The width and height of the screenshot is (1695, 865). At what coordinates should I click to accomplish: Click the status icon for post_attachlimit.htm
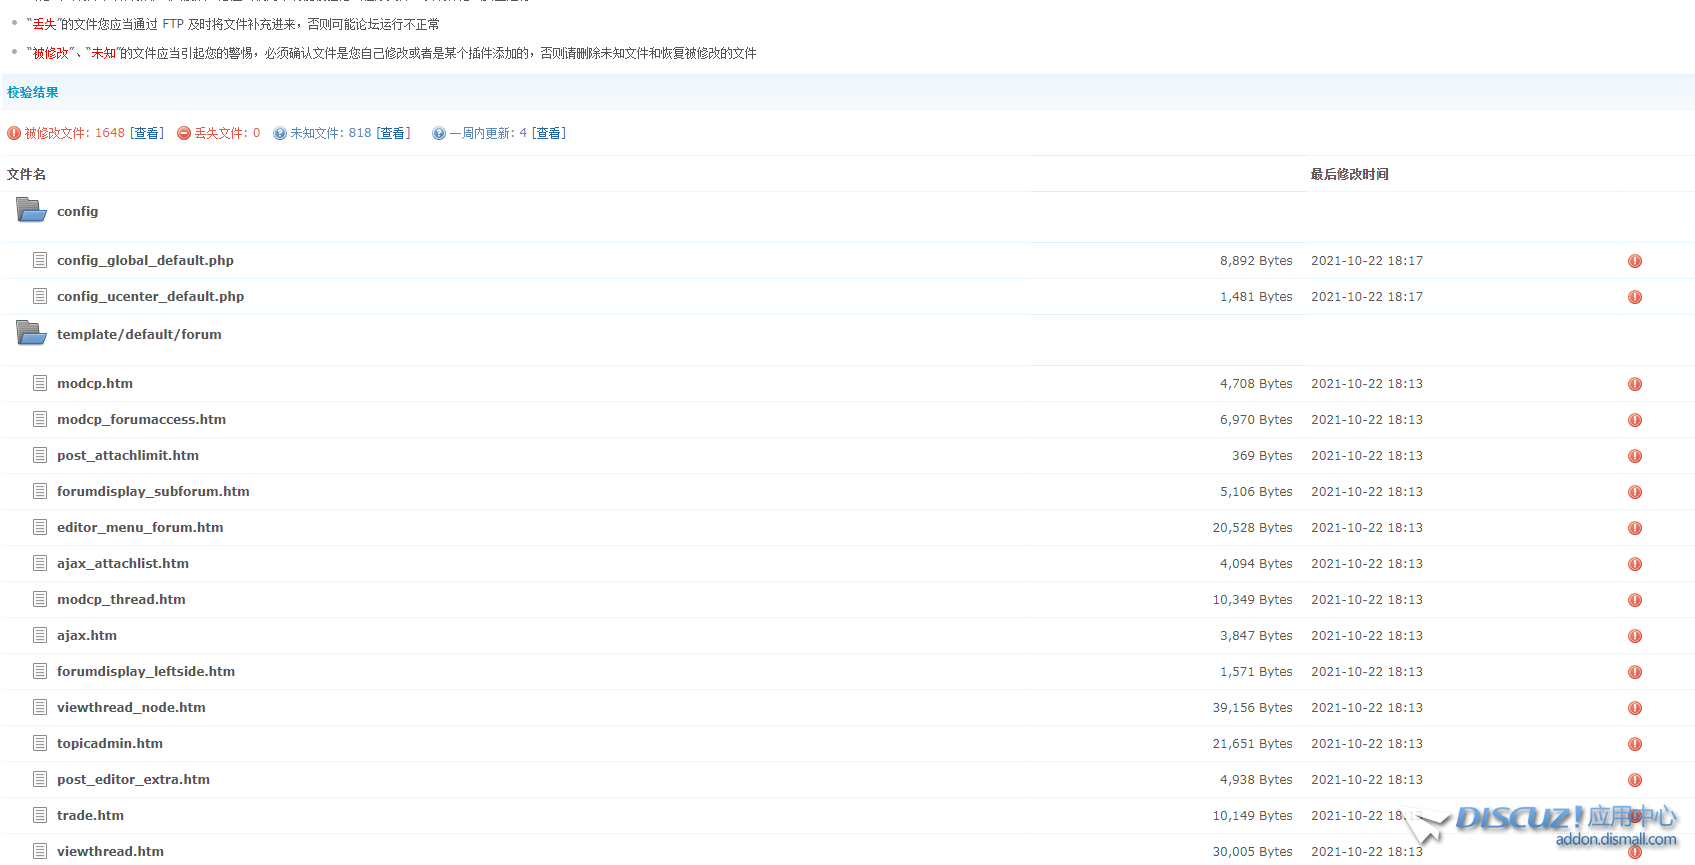pos(1634,456)
